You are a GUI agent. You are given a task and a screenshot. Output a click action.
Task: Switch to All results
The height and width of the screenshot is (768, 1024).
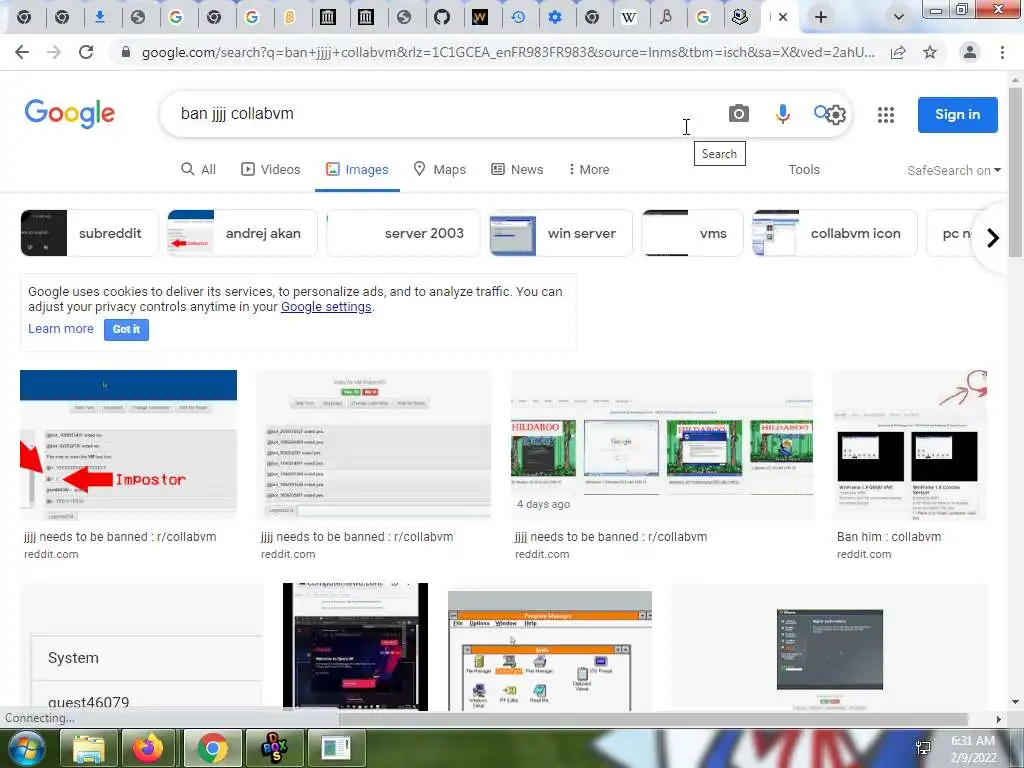tap(199, 169)
